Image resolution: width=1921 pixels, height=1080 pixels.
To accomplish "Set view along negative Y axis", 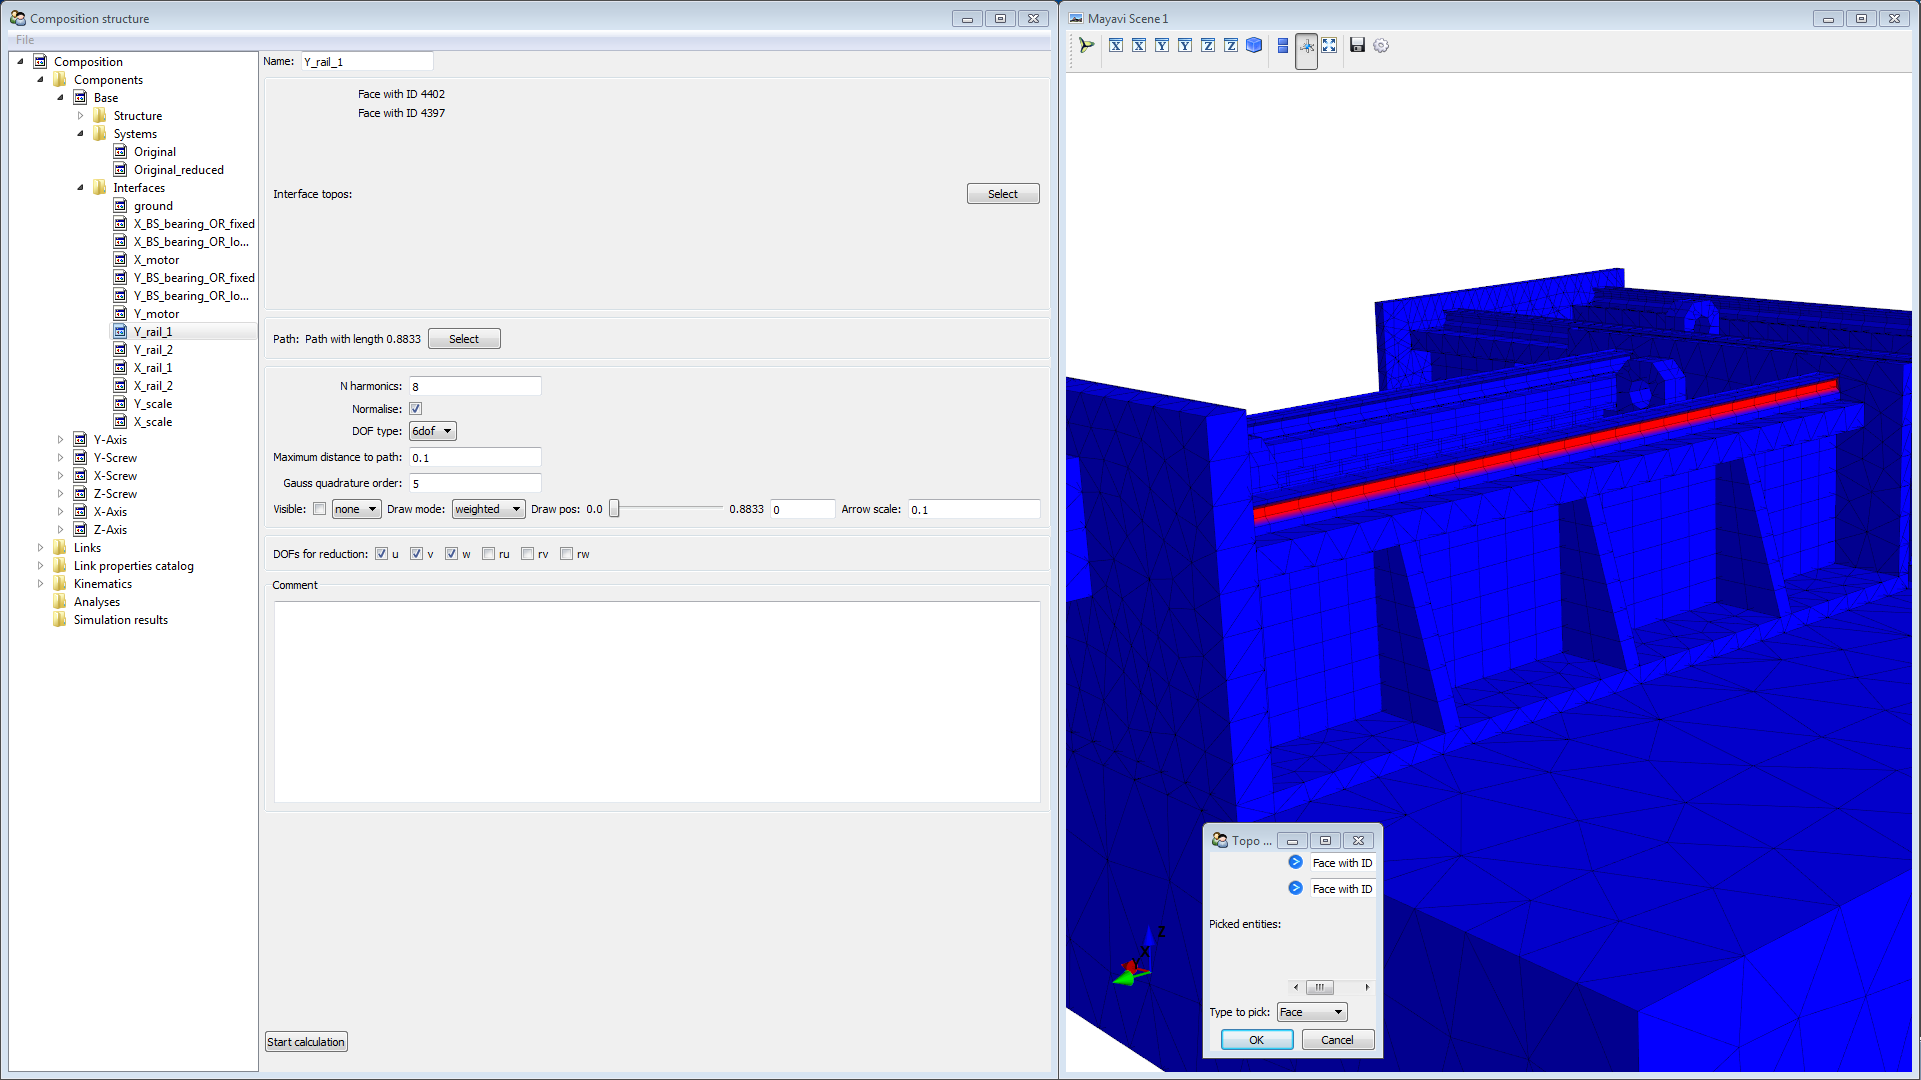I will click(x=1185, y=45).
